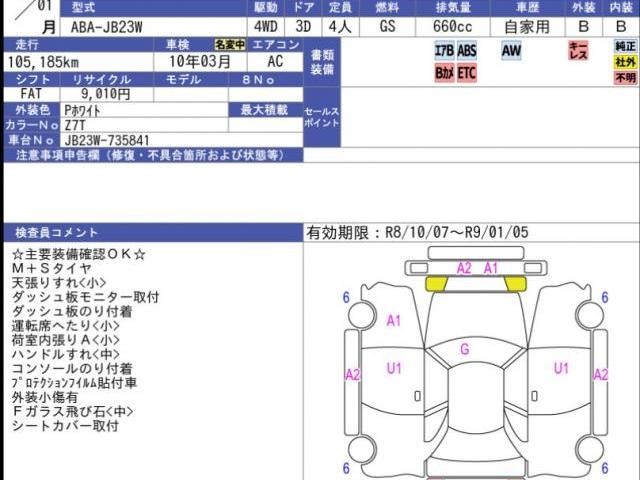
Task: Click color number Z7T
Action: 75,125
